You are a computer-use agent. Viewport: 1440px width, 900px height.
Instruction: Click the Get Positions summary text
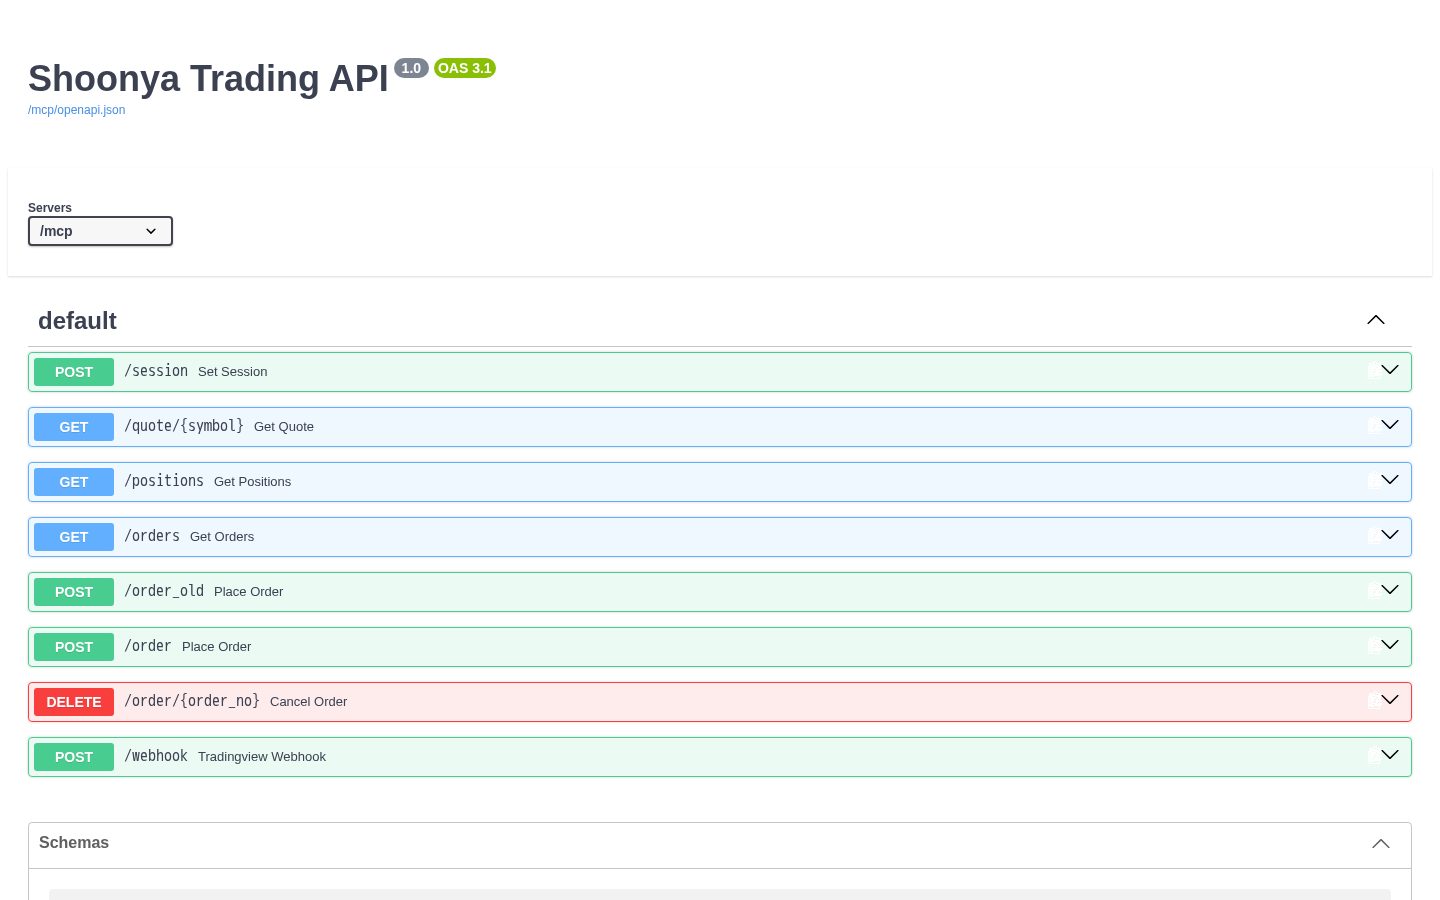pos(253,482)
